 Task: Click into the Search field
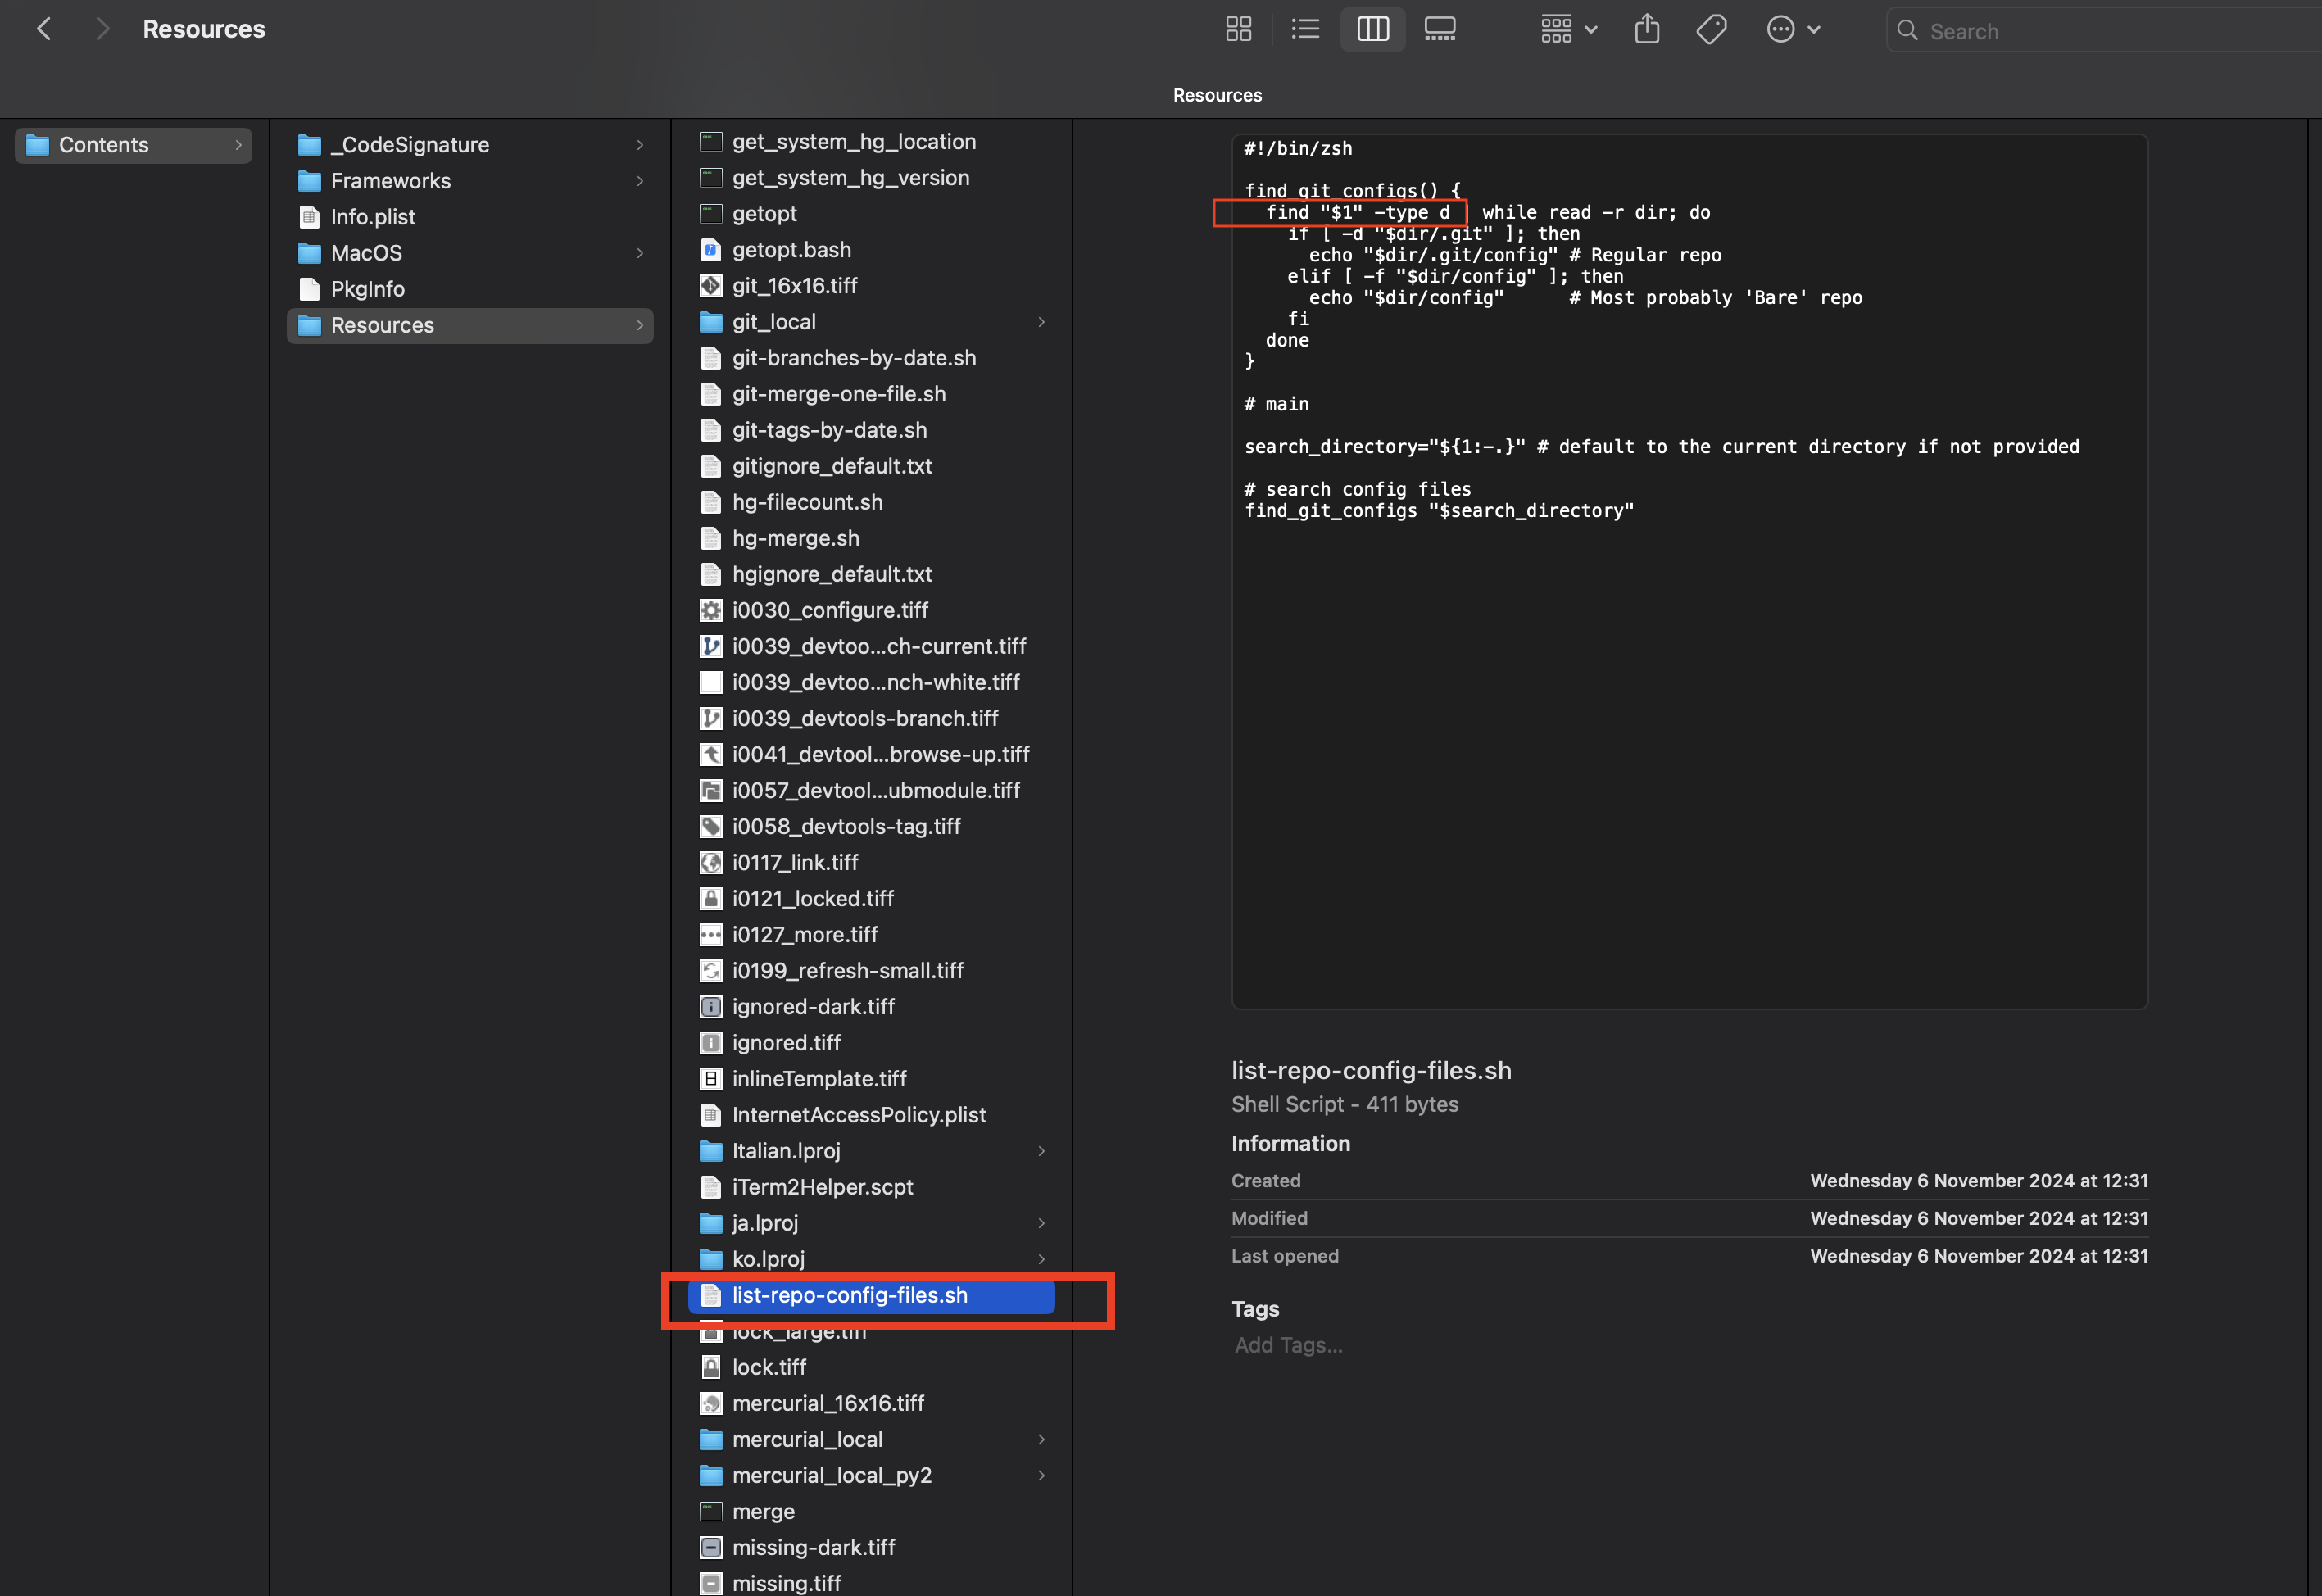2104,31
